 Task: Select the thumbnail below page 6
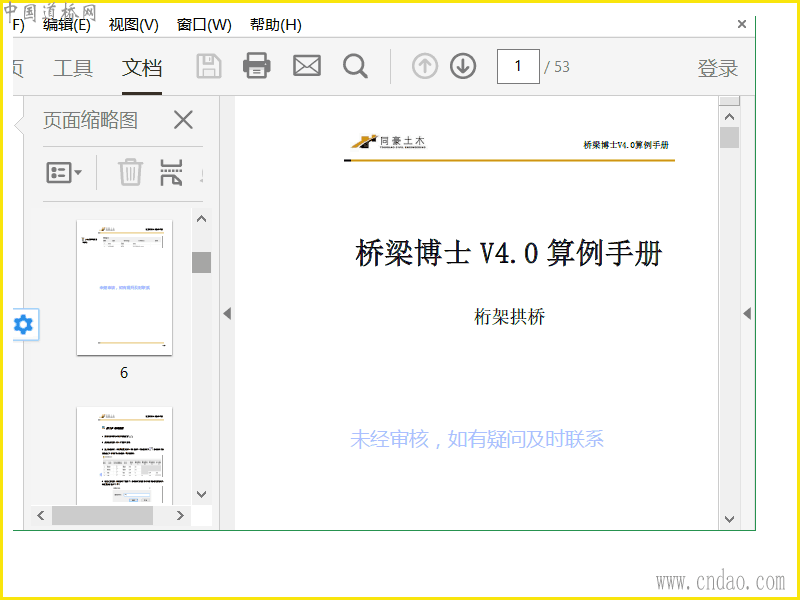click(x=124, y=456)
